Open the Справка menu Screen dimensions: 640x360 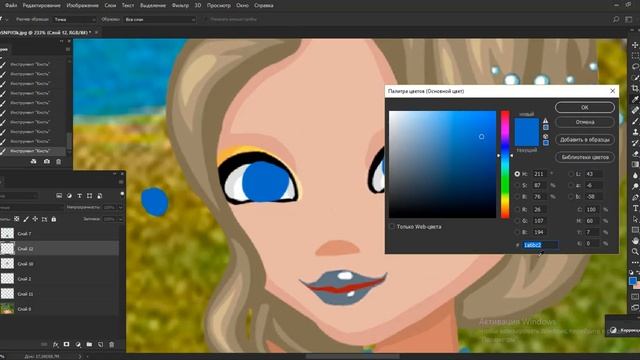(264, 5)
